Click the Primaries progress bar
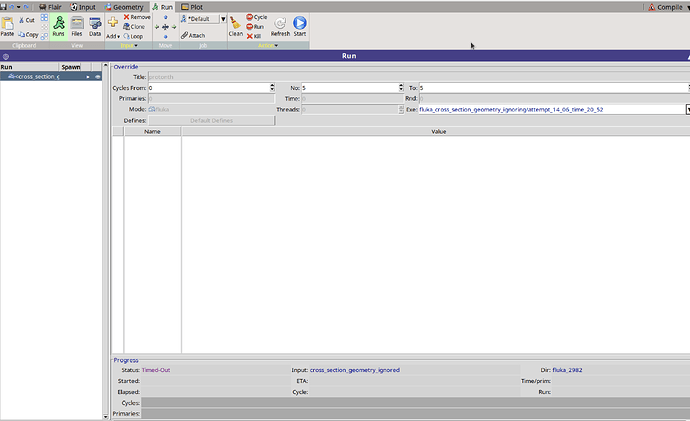690x421 pixels. click(x=415, y=414)
